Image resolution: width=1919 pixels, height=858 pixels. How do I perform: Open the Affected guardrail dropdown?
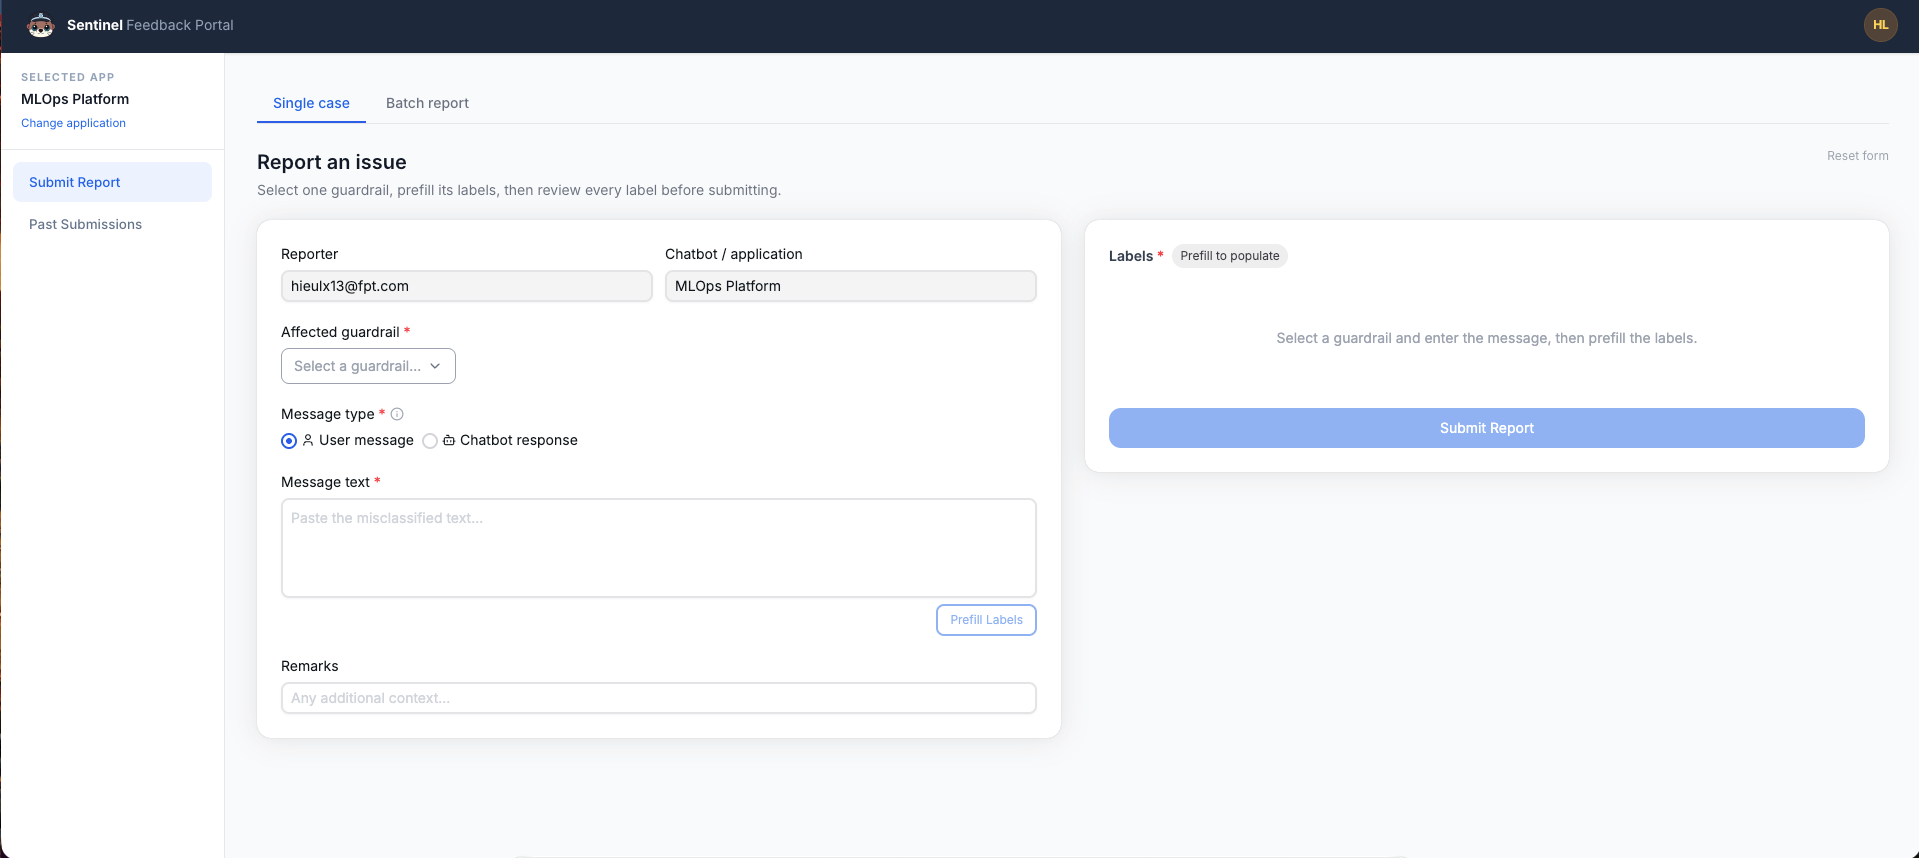[x=368, y=366]
